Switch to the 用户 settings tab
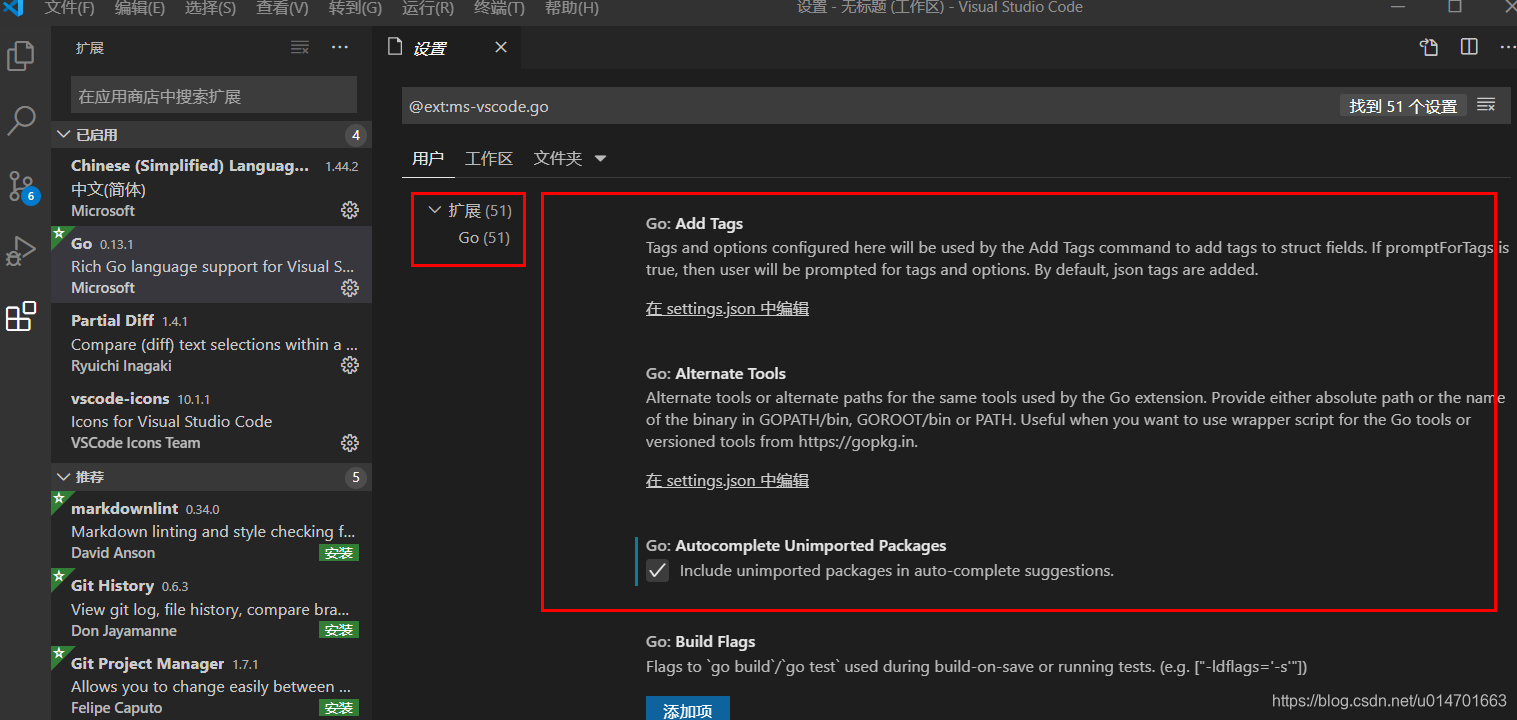 pyautogui.click(x=428, y=158)
